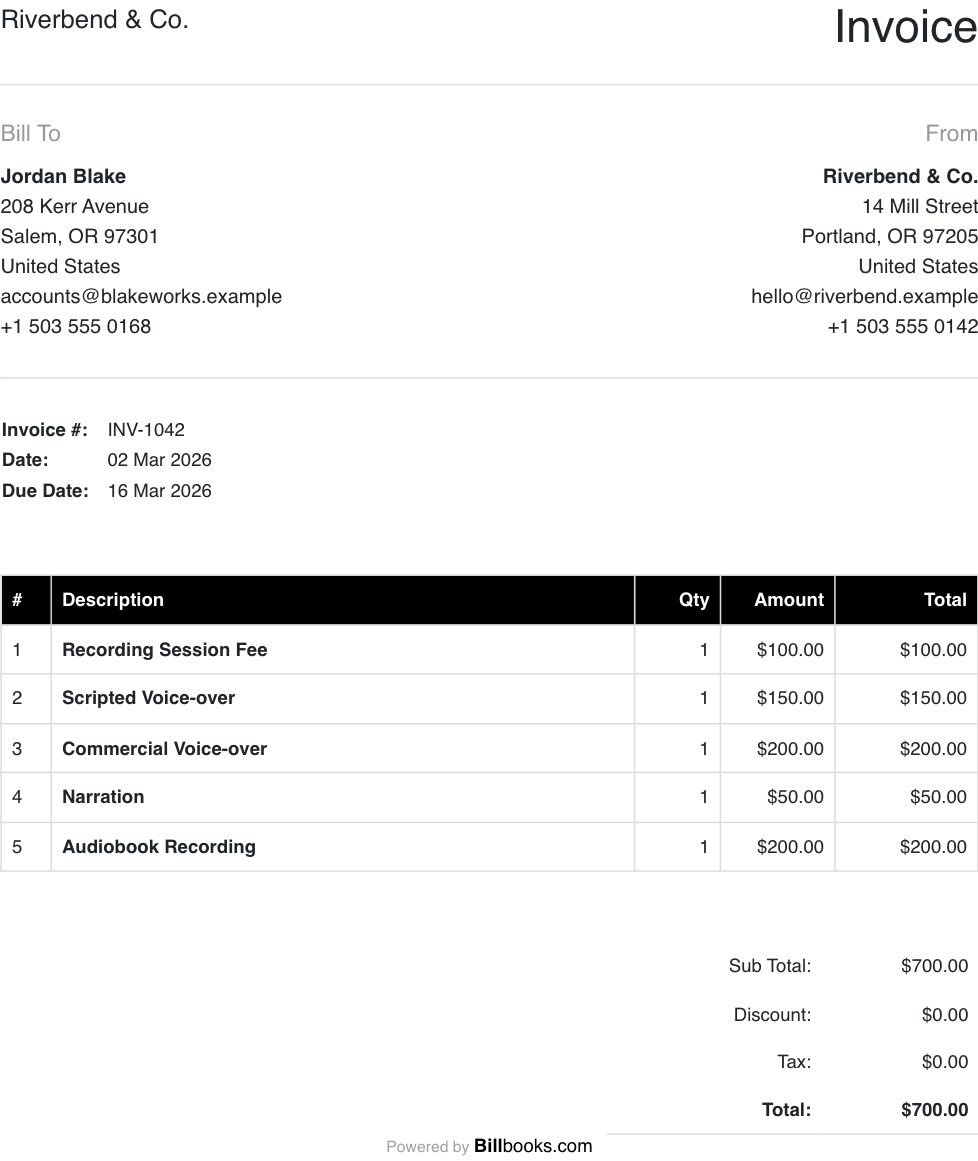Click $200.00 total for Audiobook Recording
978x1161 pixels.
(933, 846)
